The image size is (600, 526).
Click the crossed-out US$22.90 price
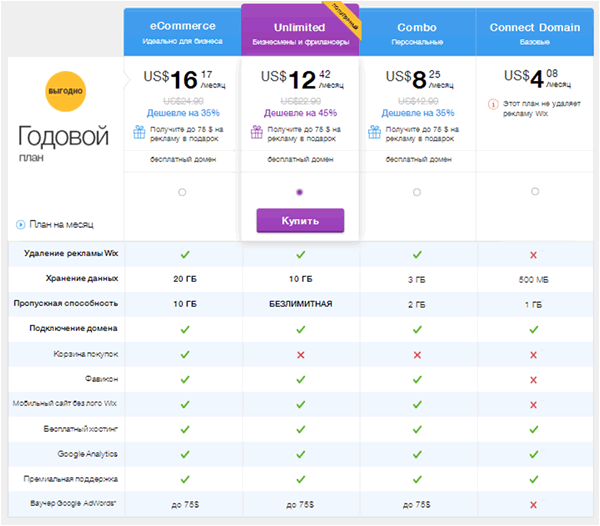click(301, 101)
